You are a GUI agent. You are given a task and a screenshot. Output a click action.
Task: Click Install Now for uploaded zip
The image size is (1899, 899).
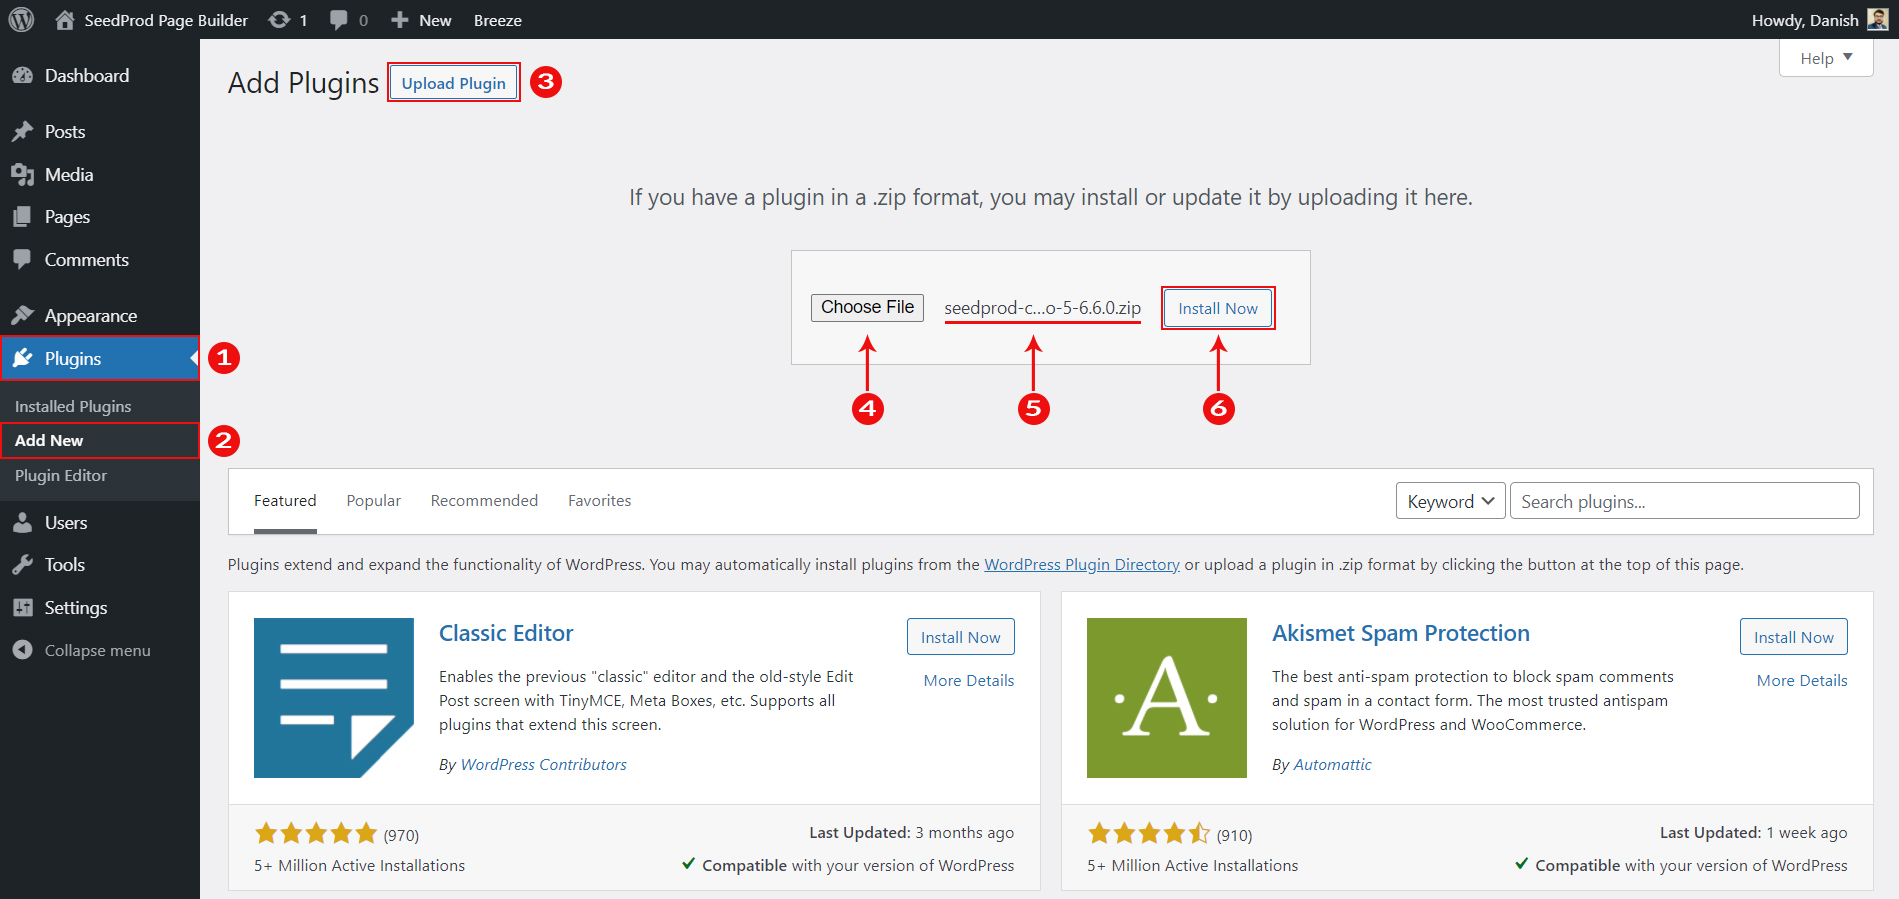(1218, 308)
